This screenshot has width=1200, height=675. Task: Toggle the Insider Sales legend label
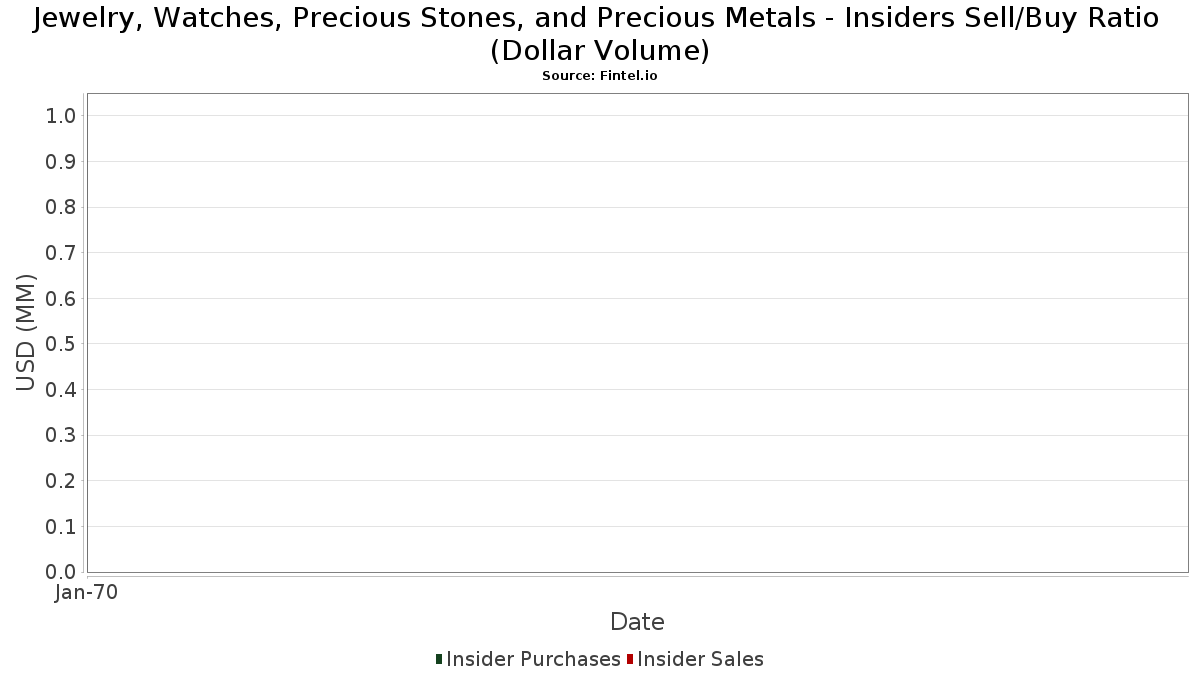(700, 659)
